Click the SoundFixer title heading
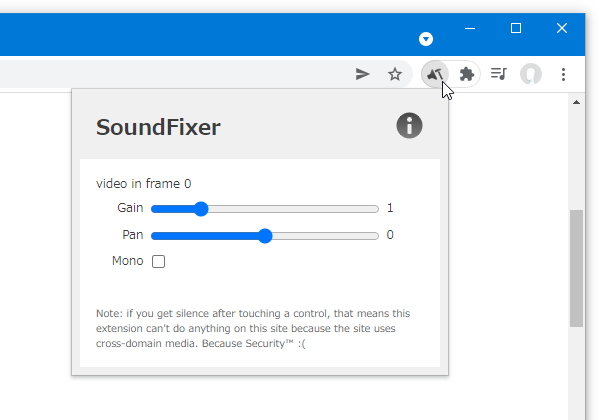 pyautogui.click(x=158, y=127)
